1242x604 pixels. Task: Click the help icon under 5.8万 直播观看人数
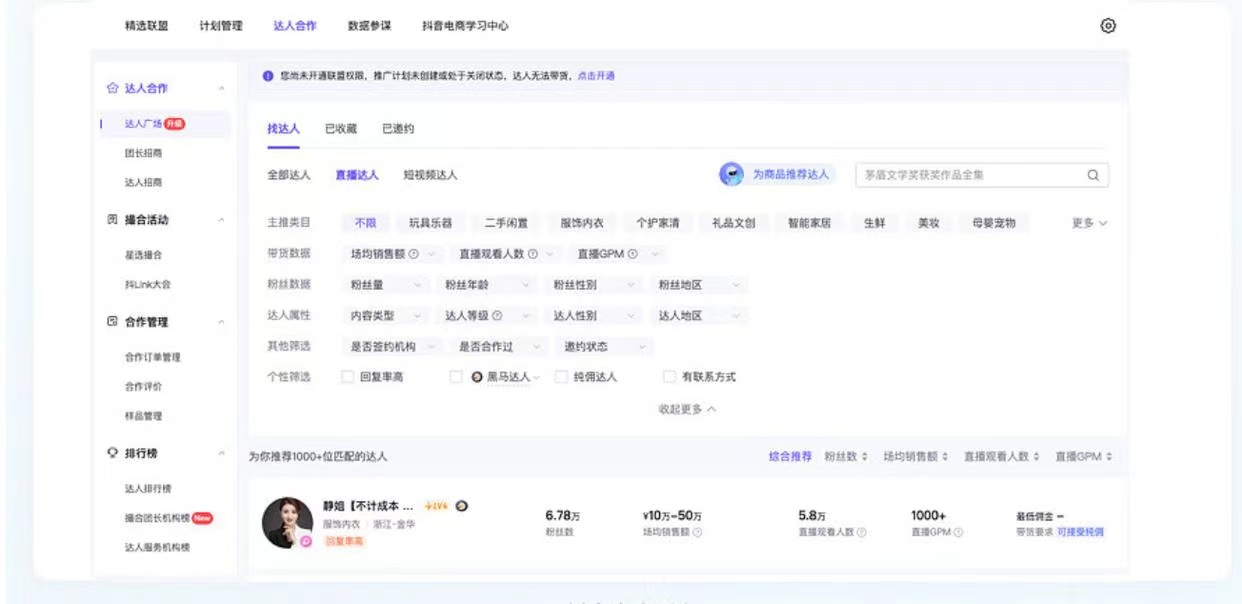tap(861, 533)
